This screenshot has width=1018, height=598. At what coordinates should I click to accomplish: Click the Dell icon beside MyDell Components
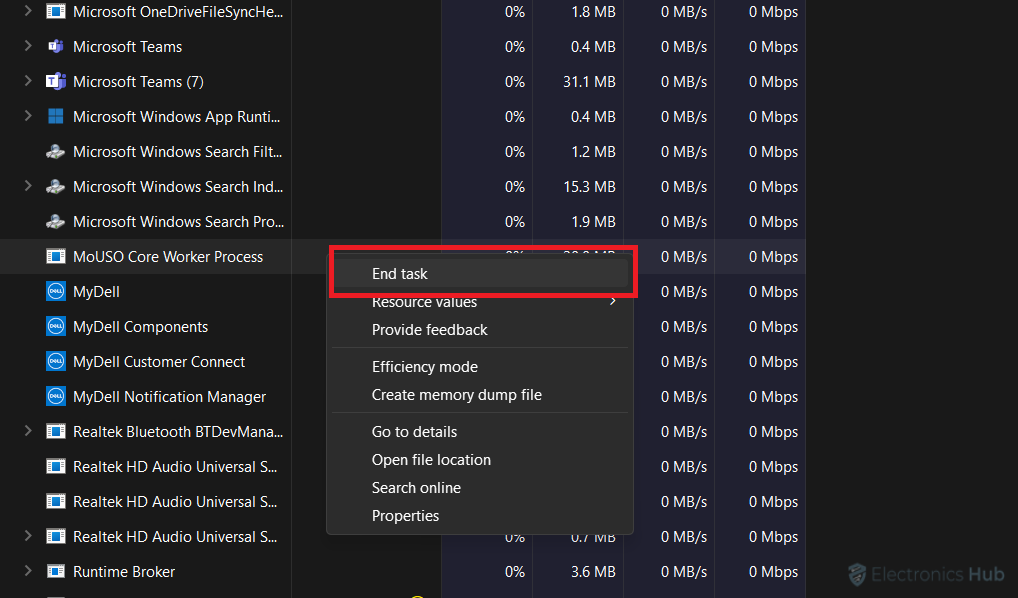click(56, 327)
